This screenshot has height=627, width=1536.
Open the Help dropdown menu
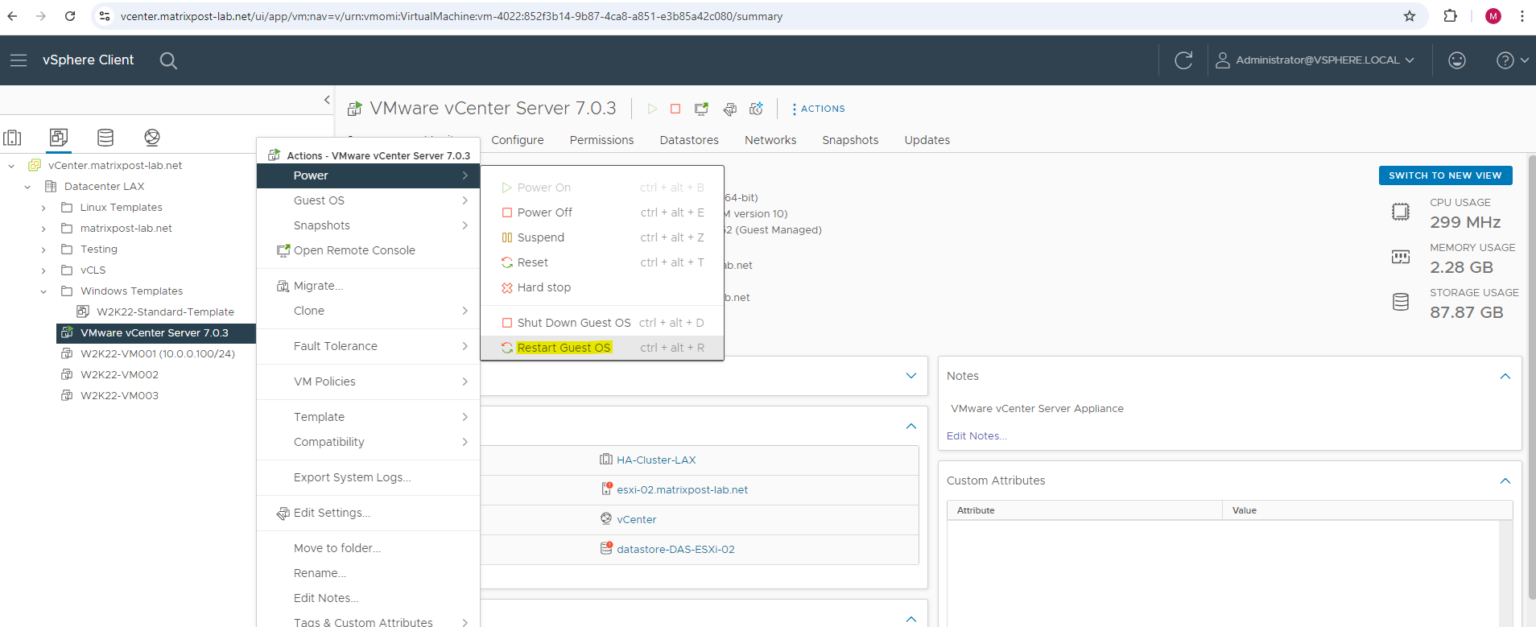pyautogui.click(x=1509, y=60)
